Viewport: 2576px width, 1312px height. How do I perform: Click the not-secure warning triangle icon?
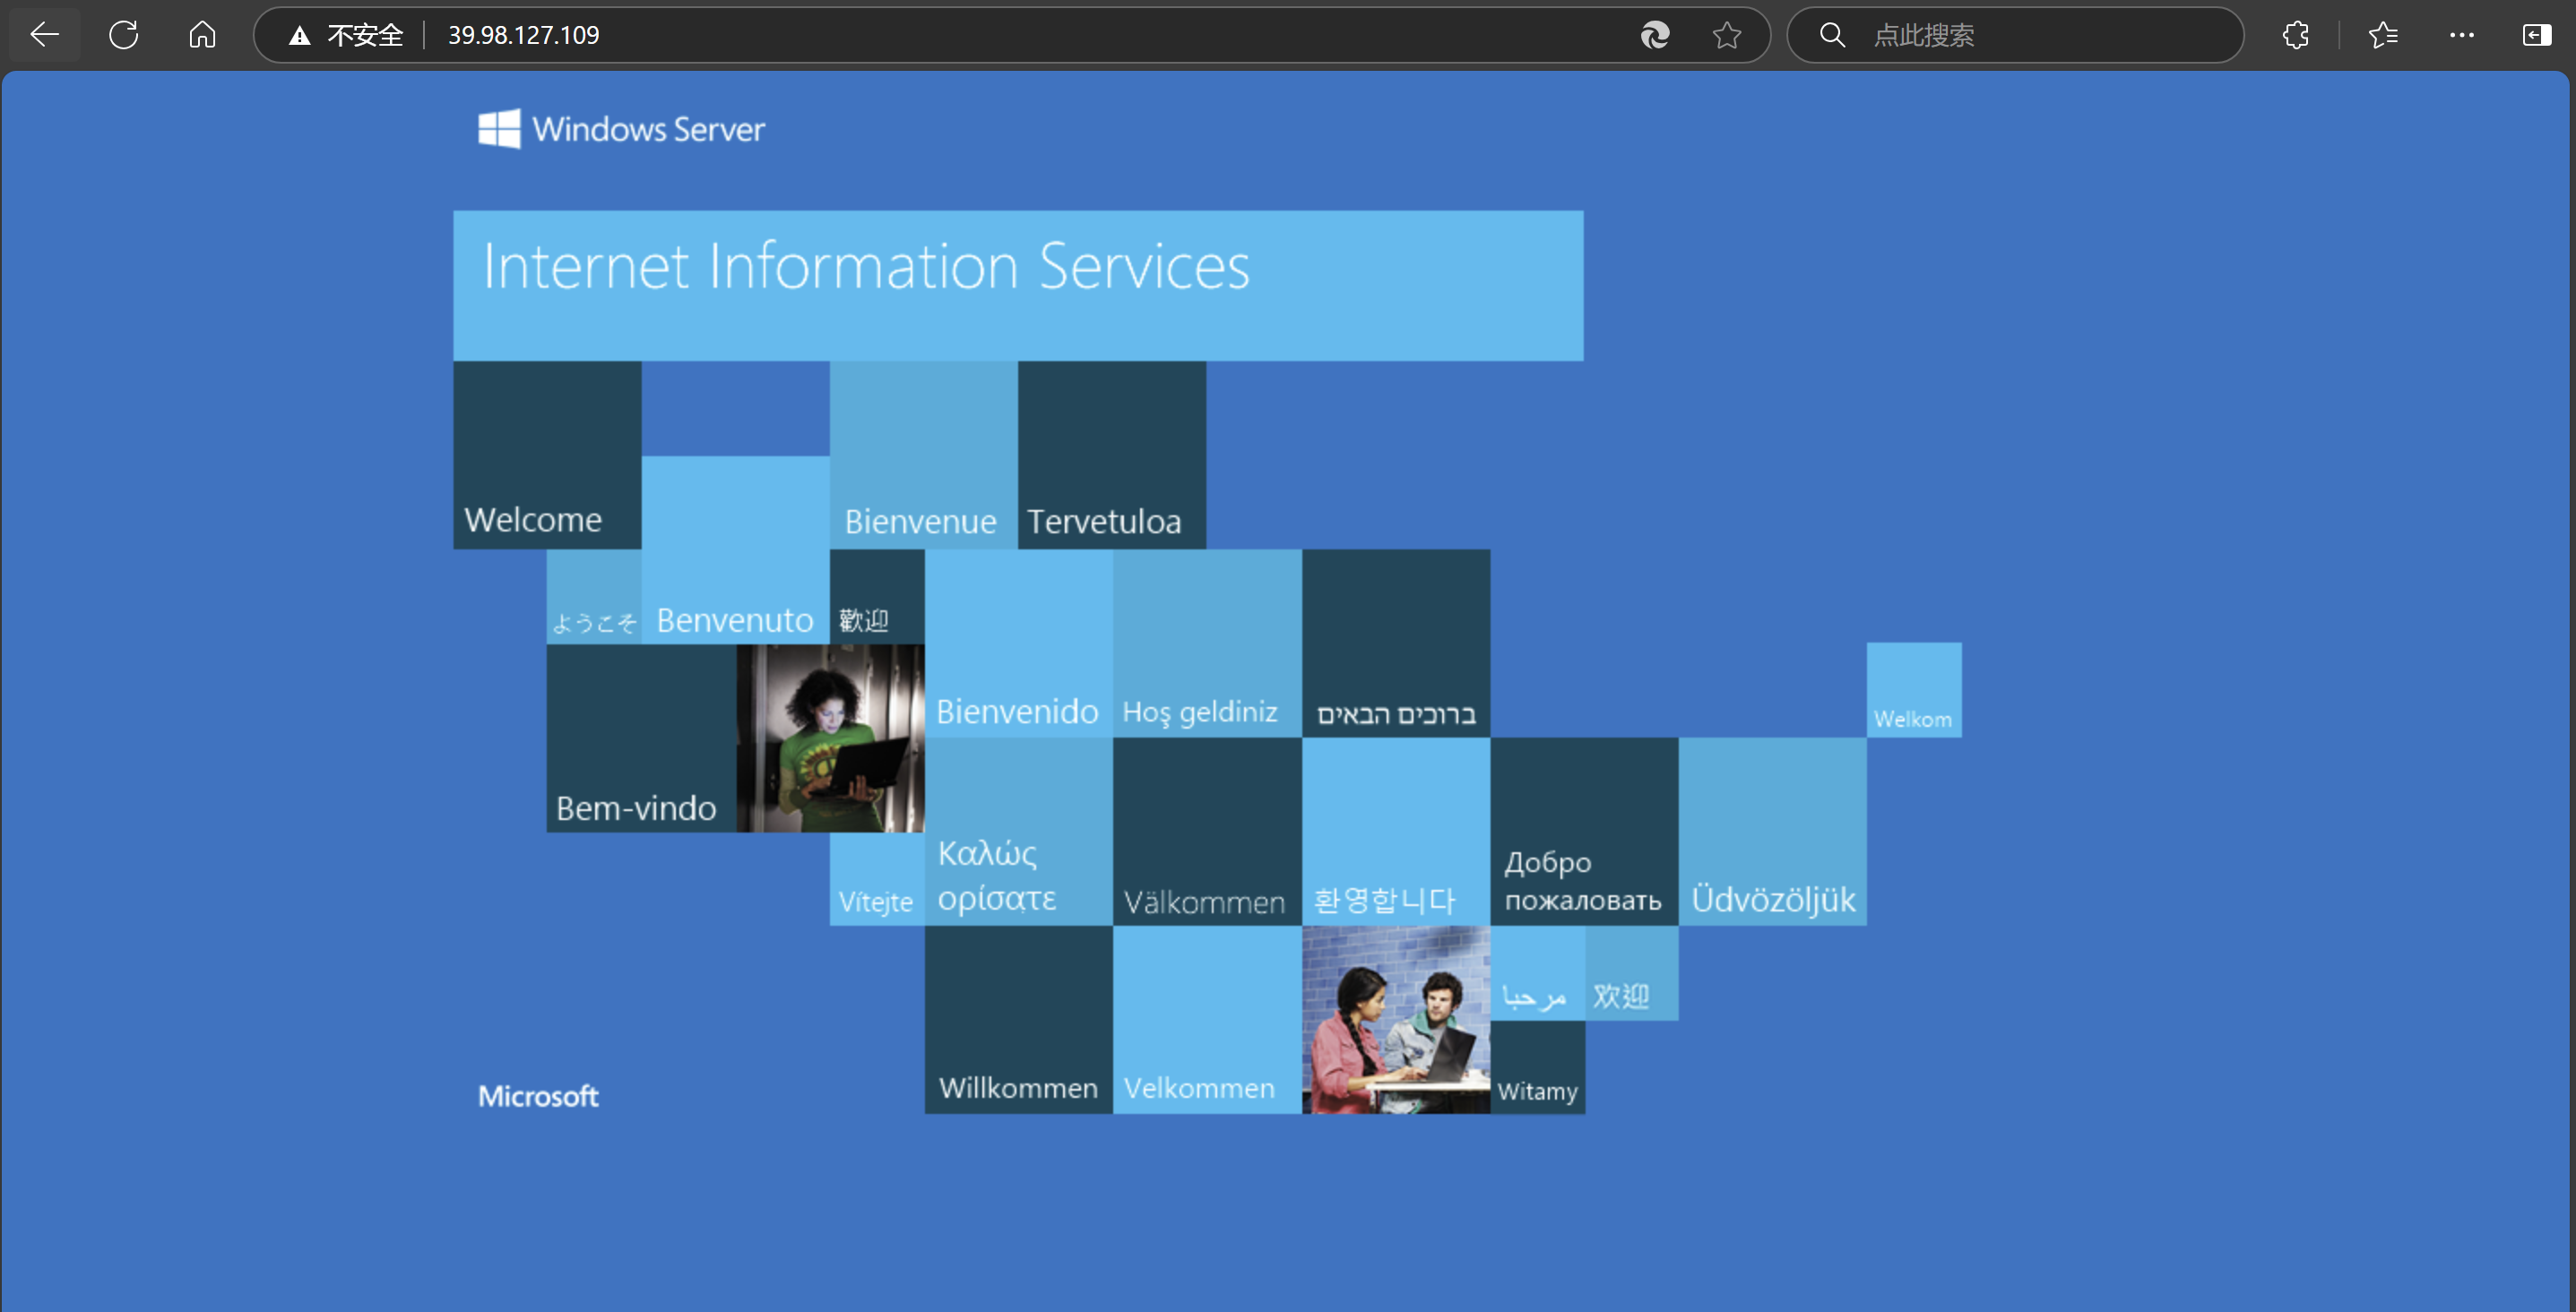[298, 36]
